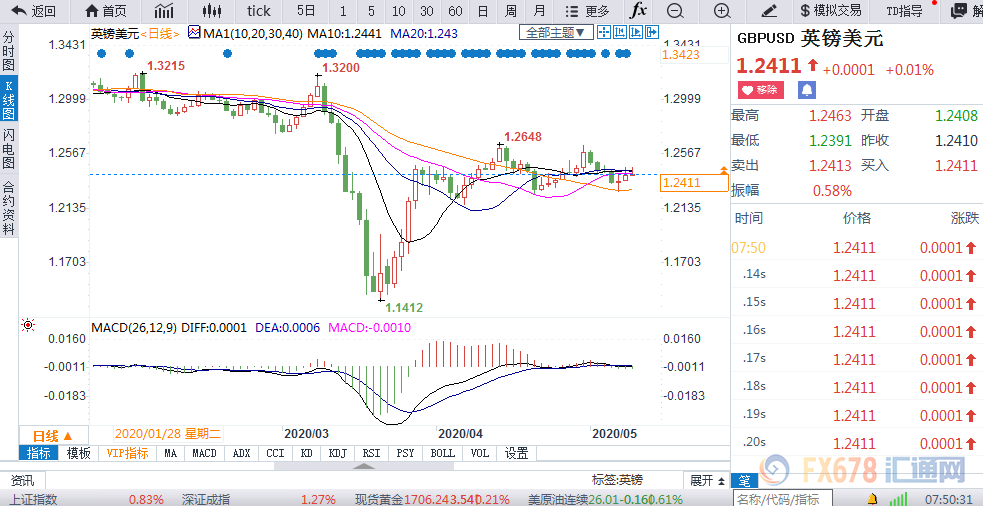Select the pencil drawing tool
This screenshot has height=506, width=983.
769,11
